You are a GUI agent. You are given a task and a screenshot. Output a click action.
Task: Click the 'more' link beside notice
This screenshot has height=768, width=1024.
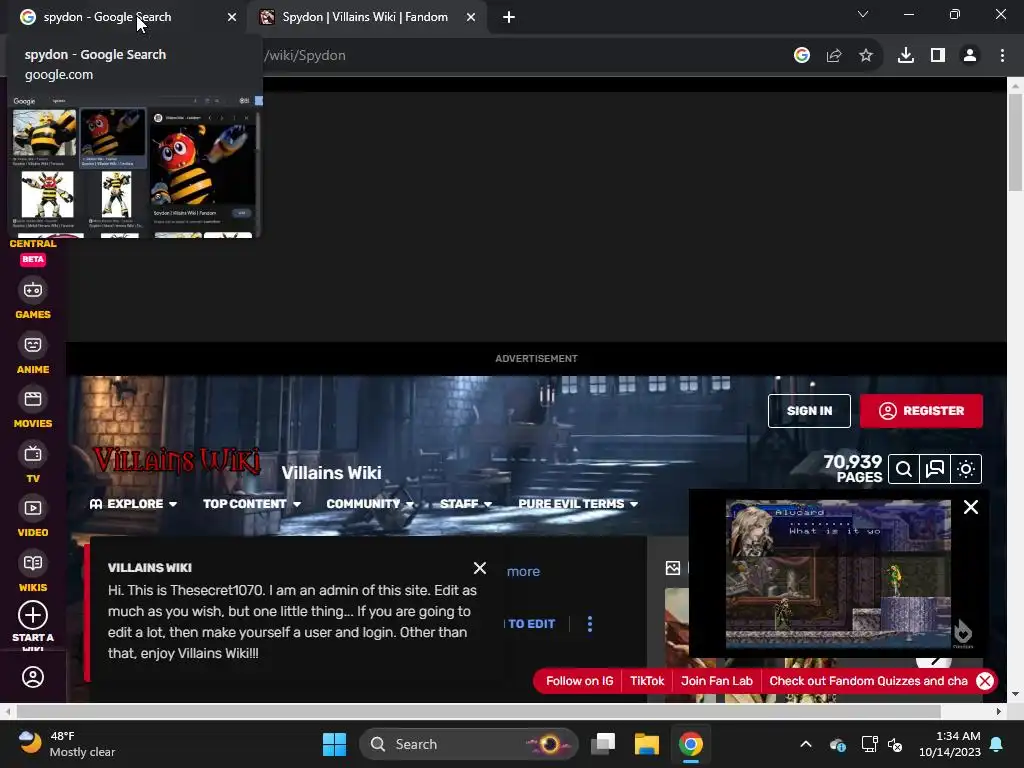[x=523, y=571]
